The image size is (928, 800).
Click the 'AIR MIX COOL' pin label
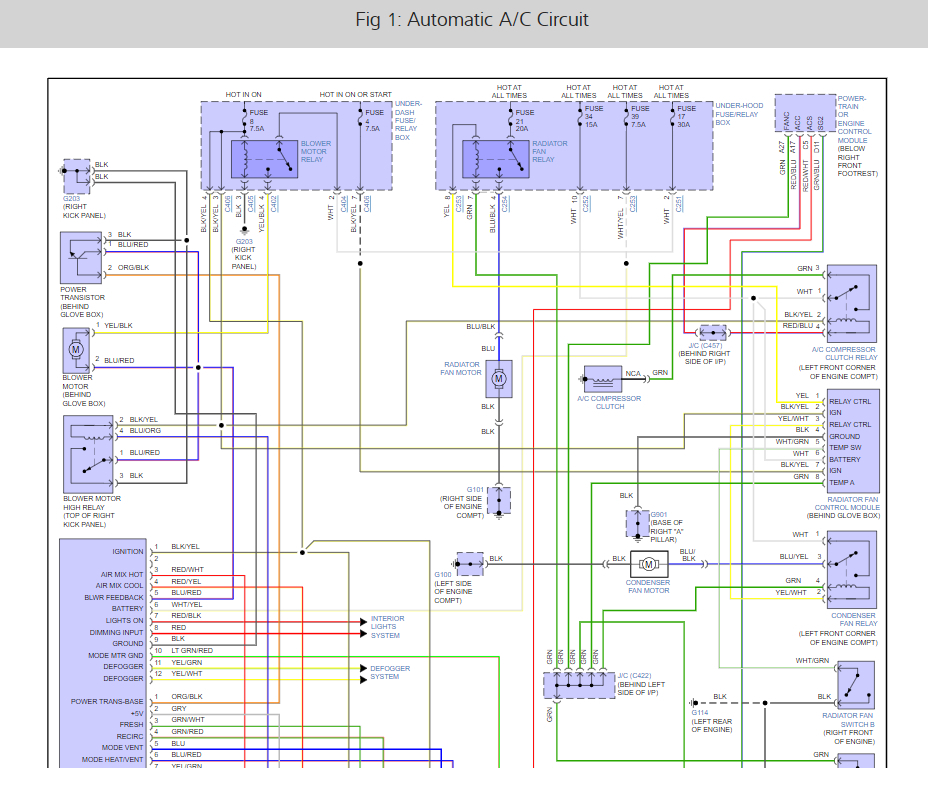point(121,586)
